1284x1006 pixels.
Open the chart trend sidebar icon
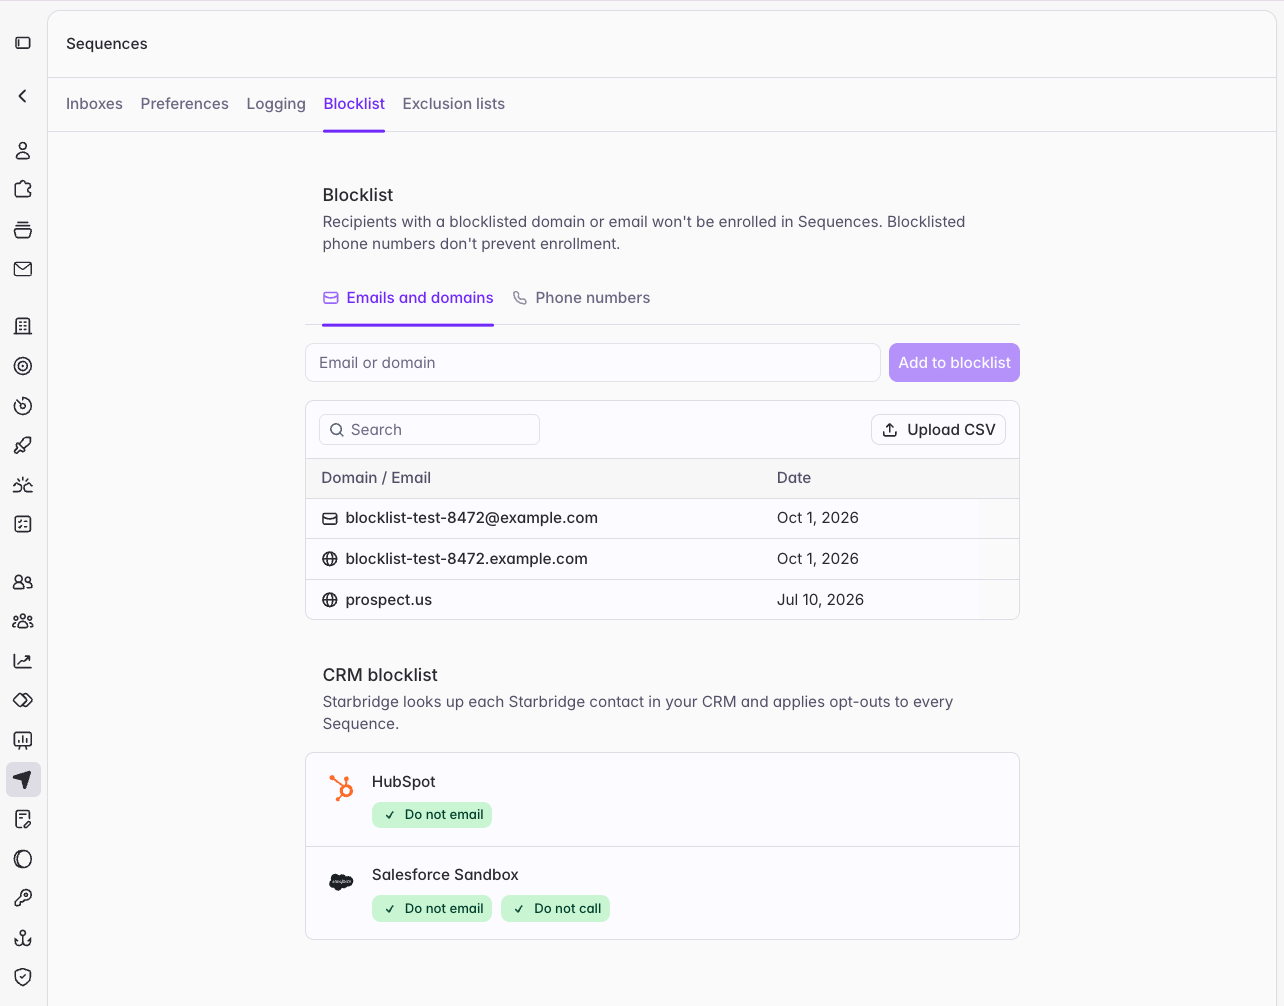(23, 661)
